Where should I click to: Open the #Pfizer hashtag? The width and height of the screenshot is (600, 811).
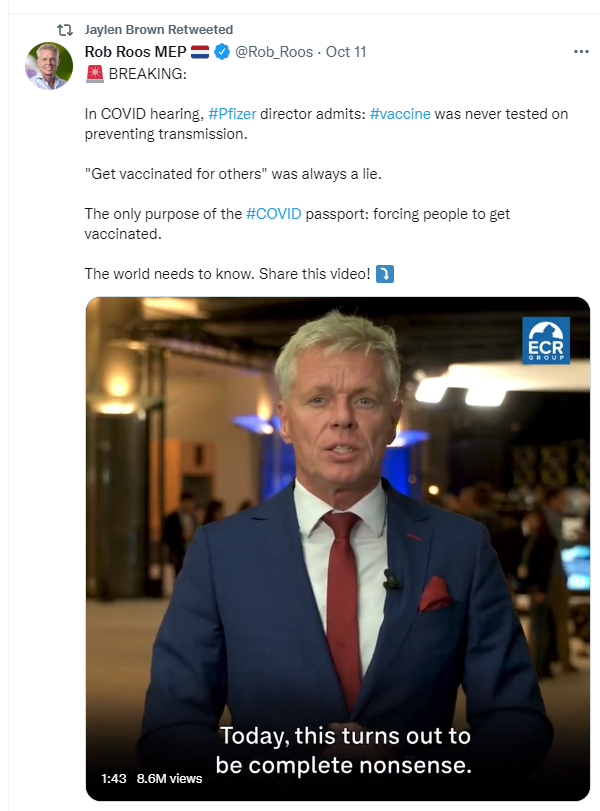232,114
